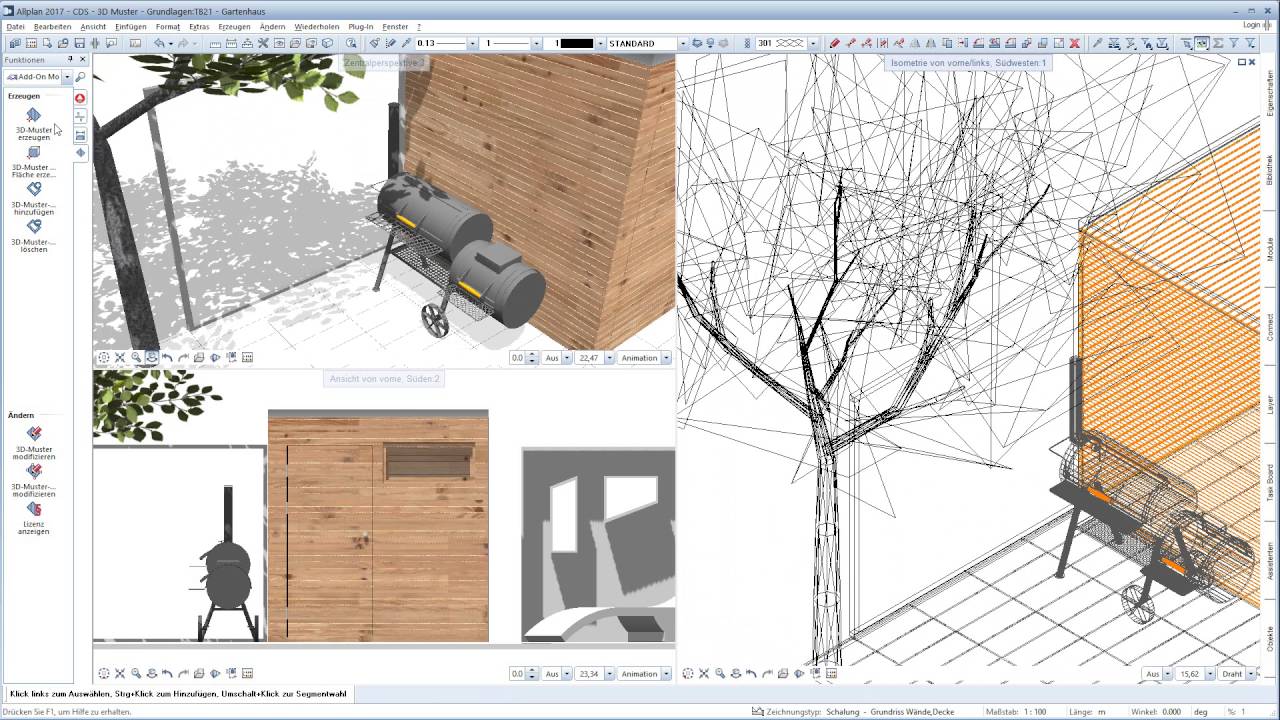Click 3D-Muster Fläche erzeugen tool
The height and width of the screenshot is (720, 1280).
point(34,161)
